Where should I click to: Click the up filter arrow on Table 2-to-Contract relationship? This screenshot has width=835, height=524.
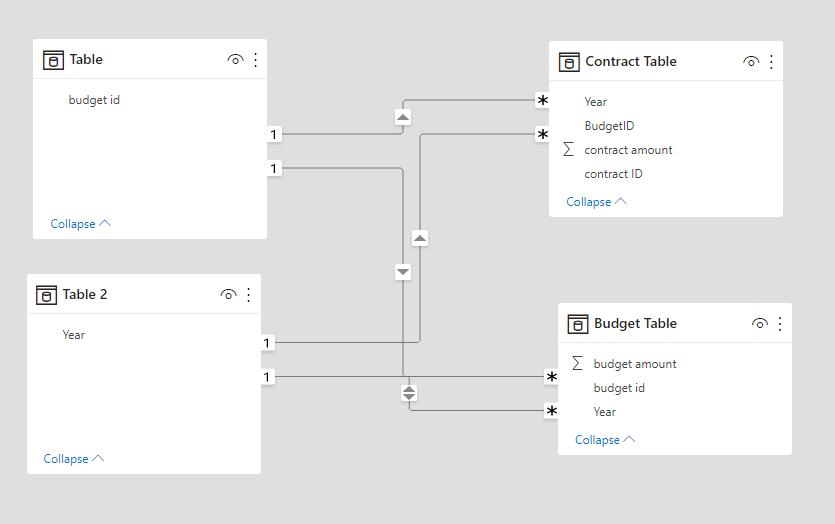pos(420,238)
